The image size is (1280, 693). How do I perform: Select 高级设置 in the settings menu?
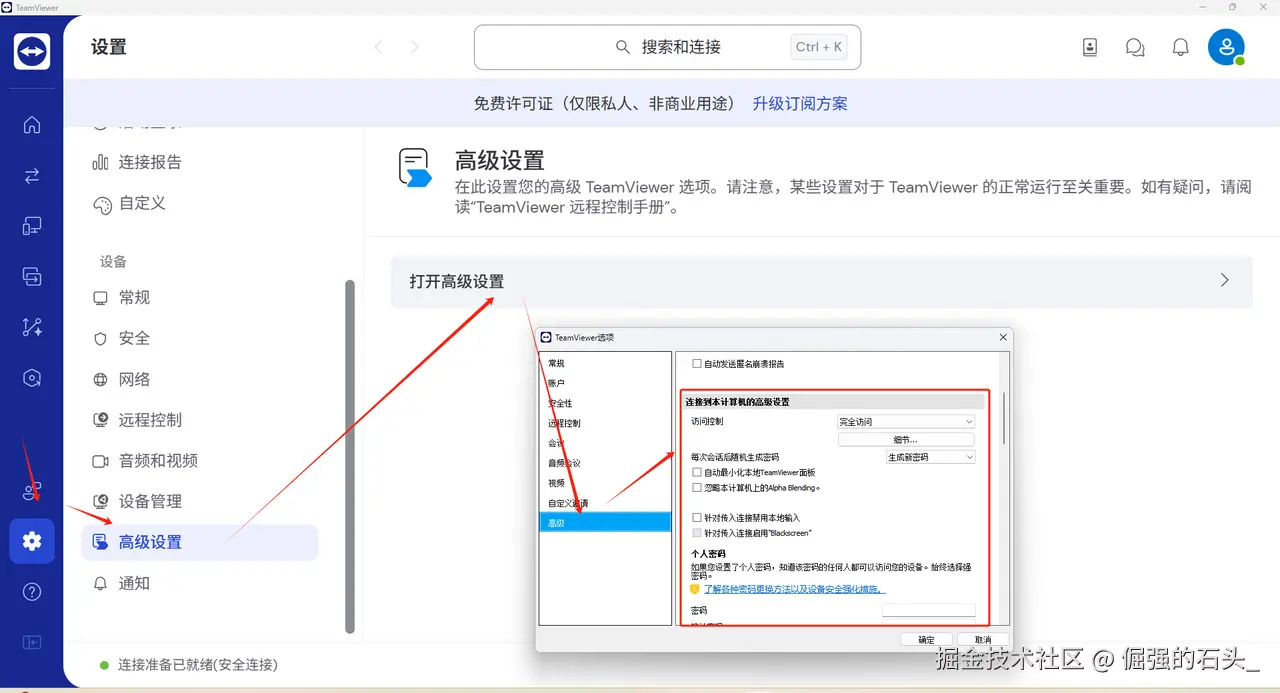click(199, 542)
